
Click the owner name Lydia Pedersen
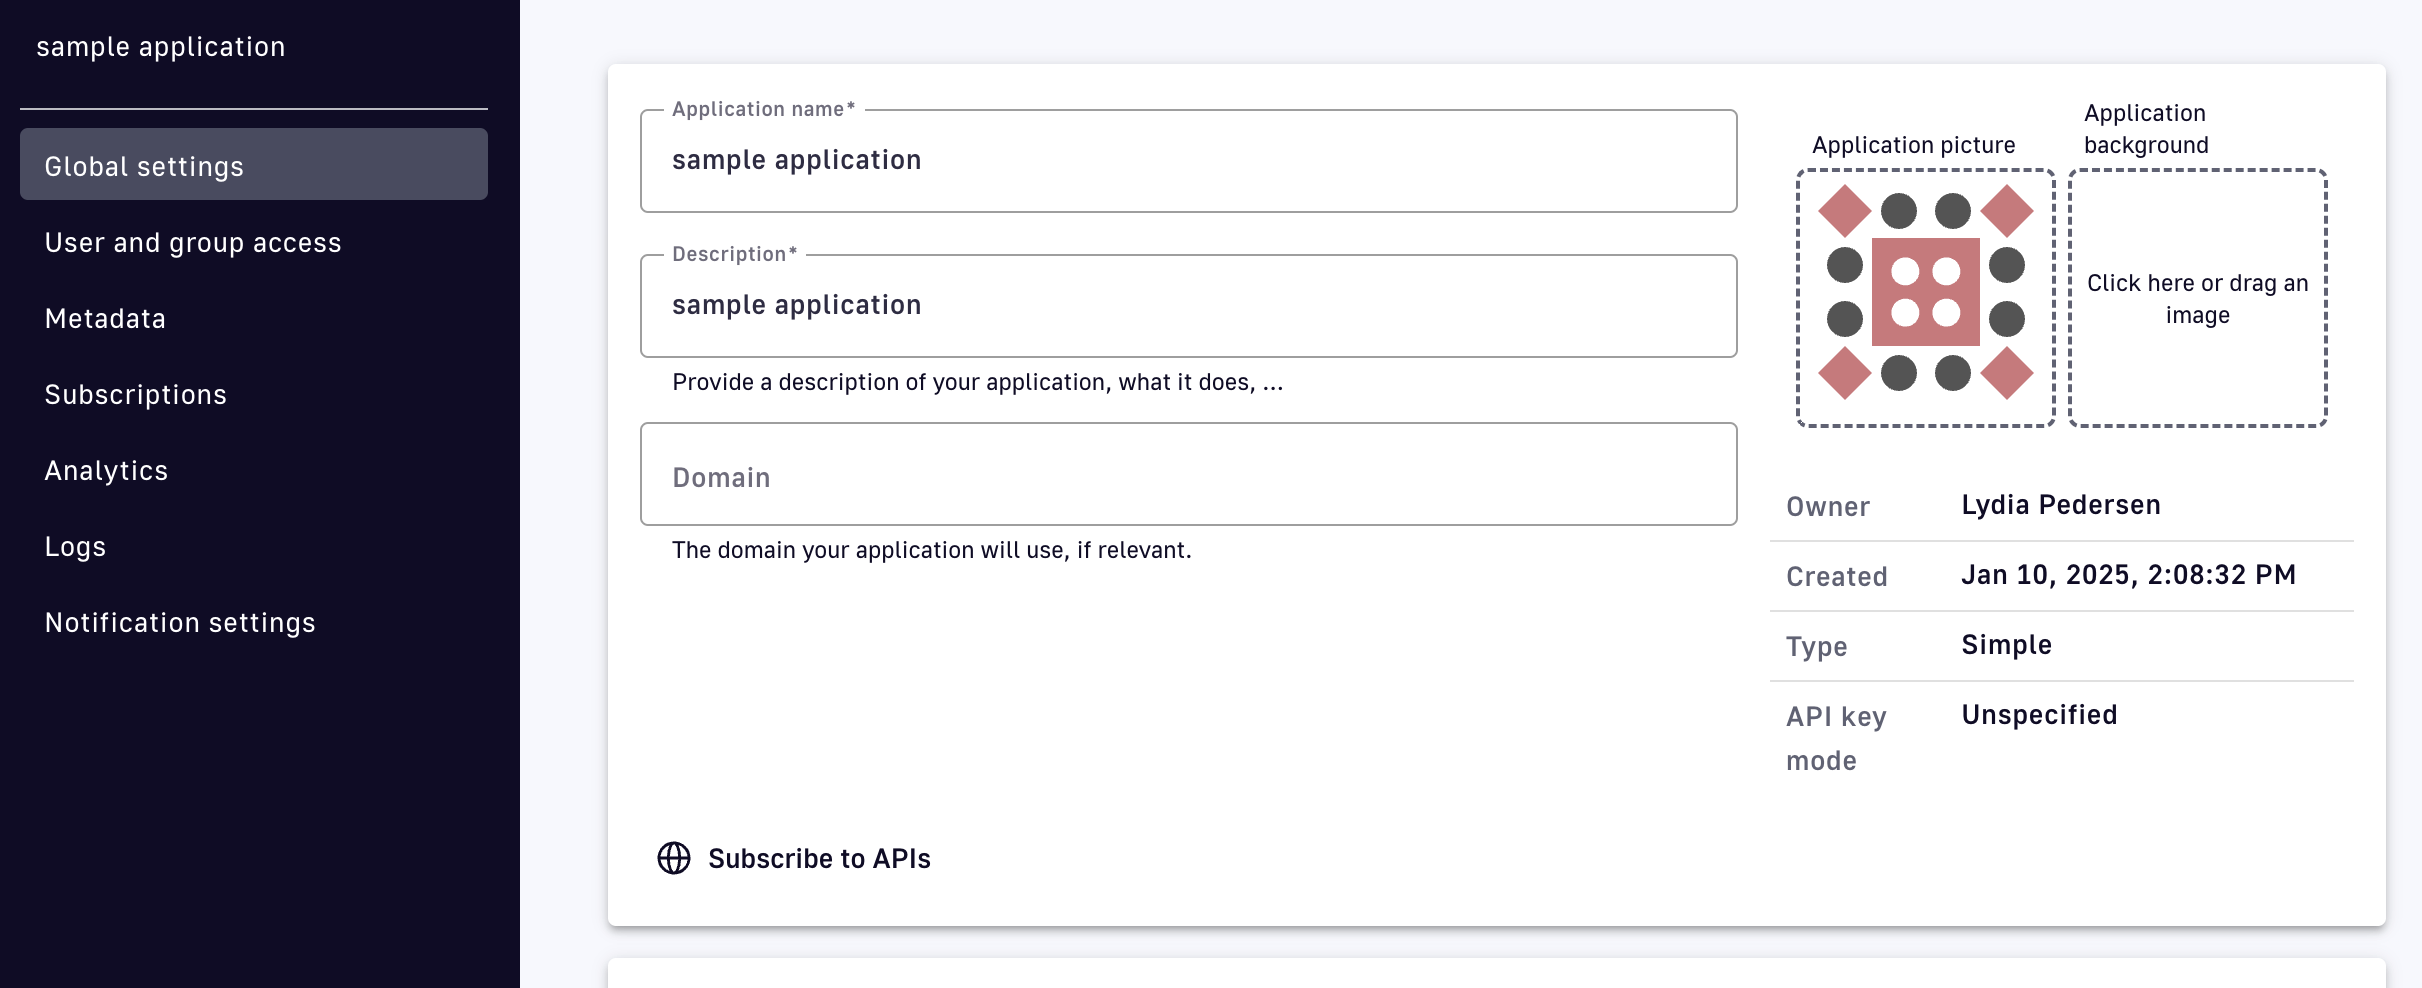(x=2060, y=505)
